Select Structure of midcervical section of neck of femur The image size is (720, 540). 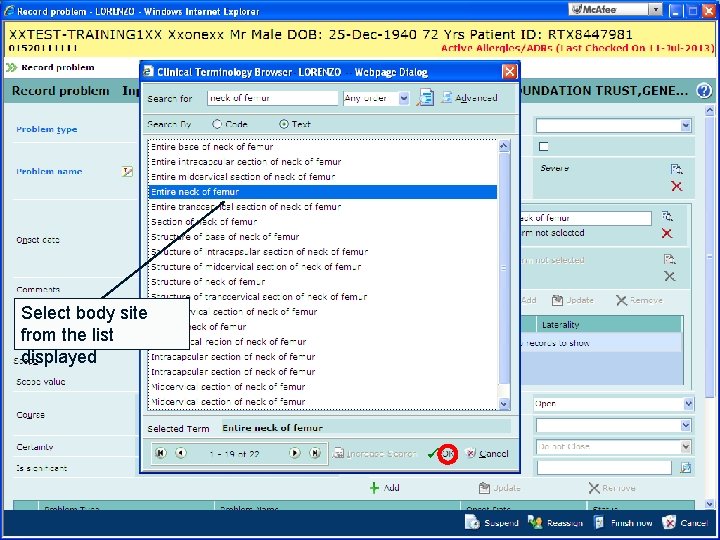323,267
